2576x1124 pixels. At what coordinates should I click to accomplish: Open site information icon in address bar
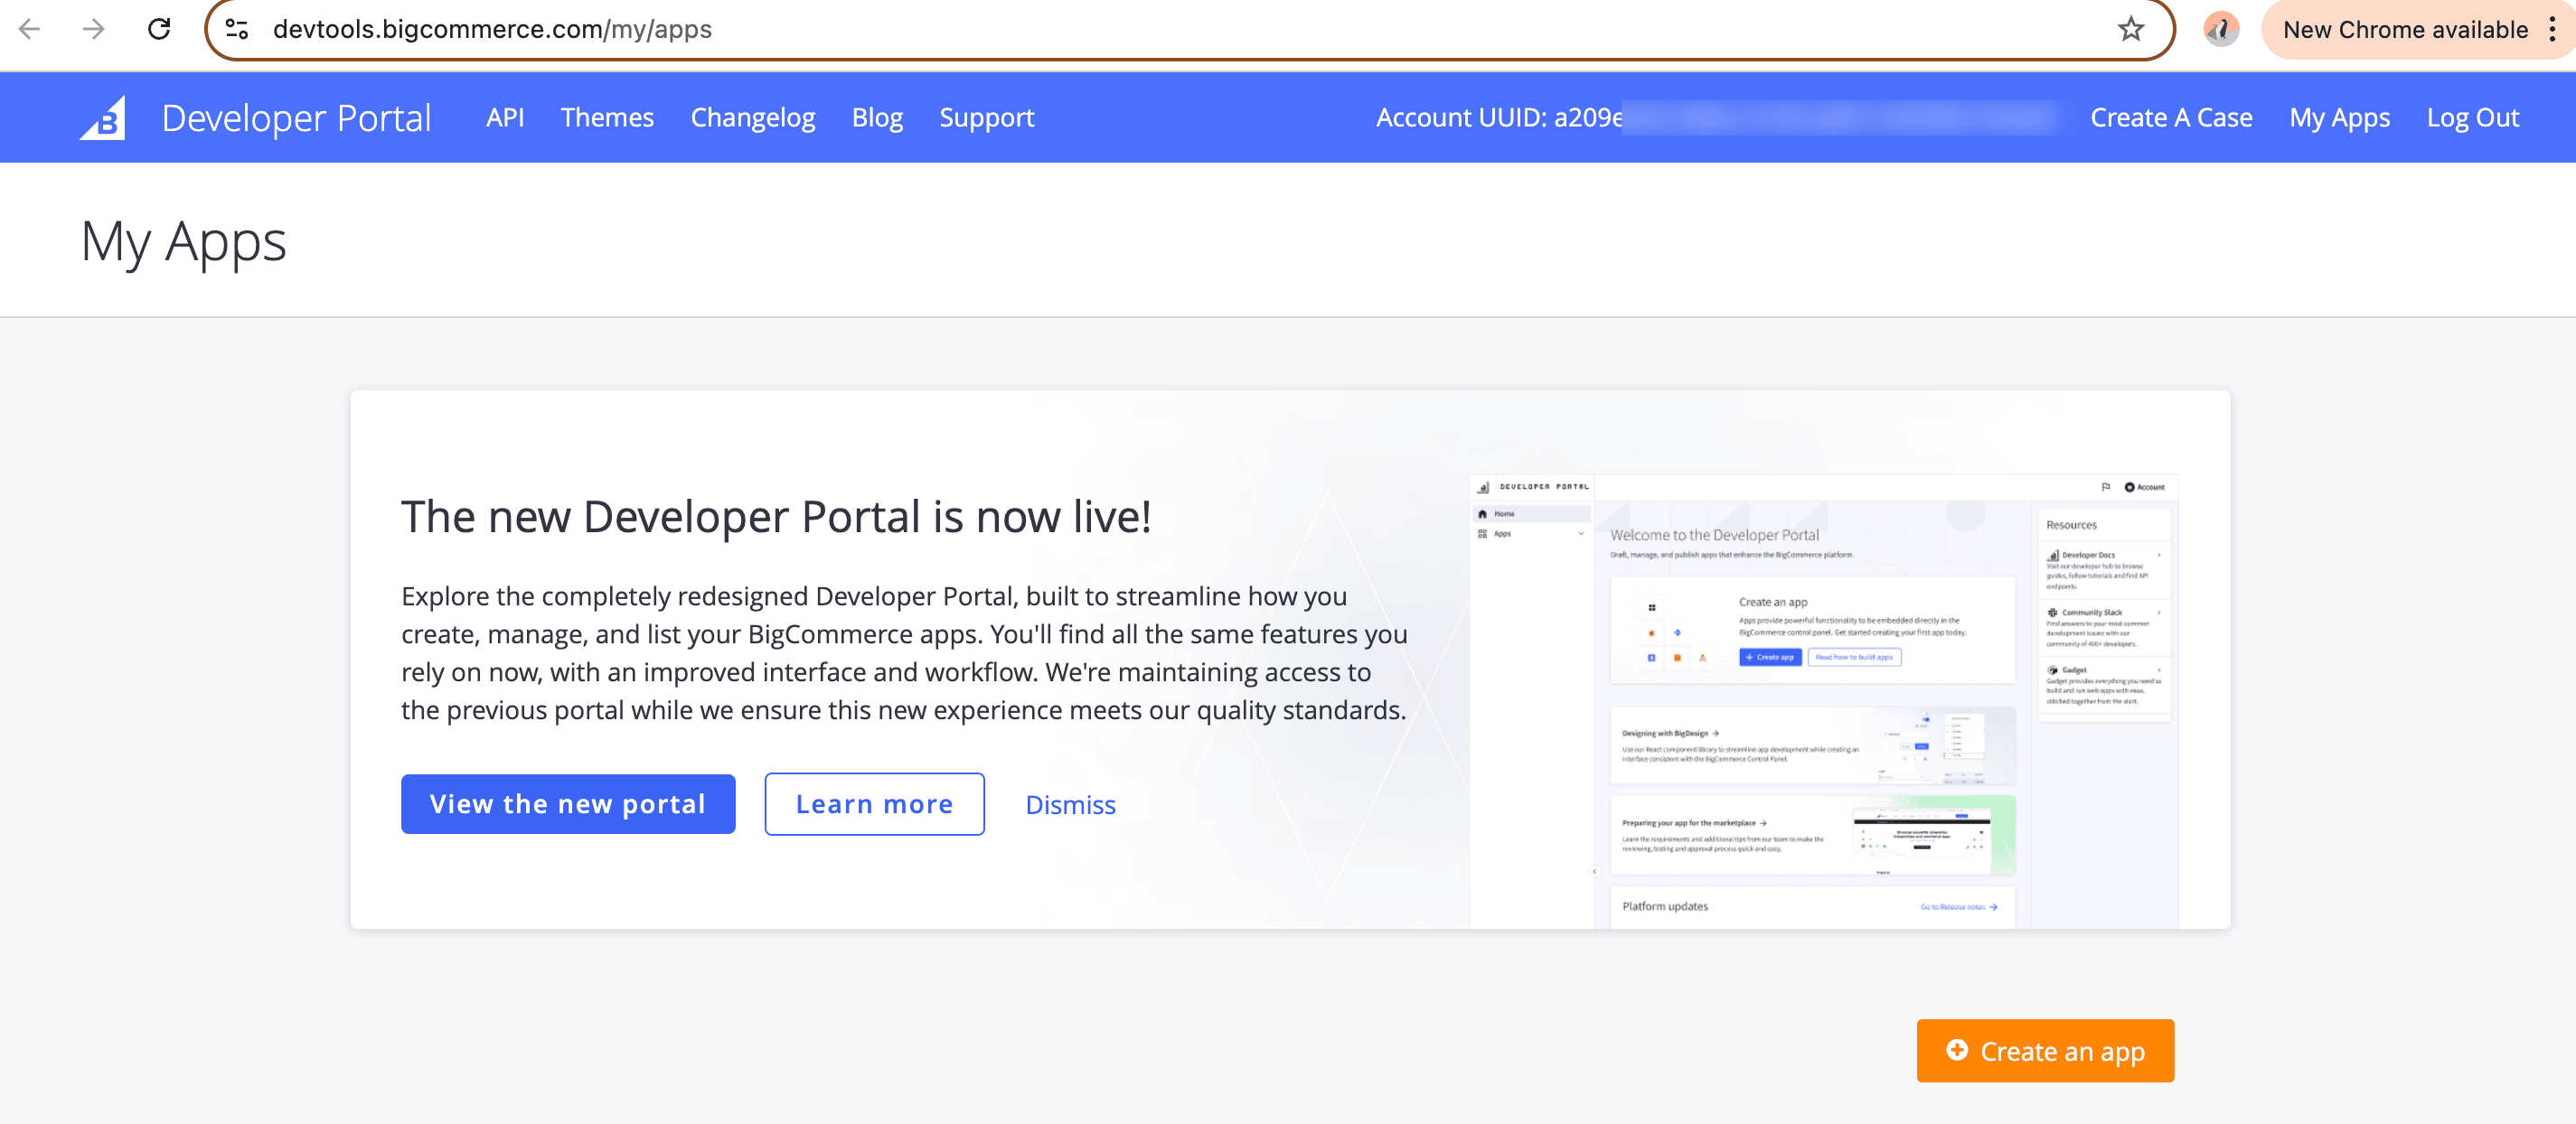(237, 29)
